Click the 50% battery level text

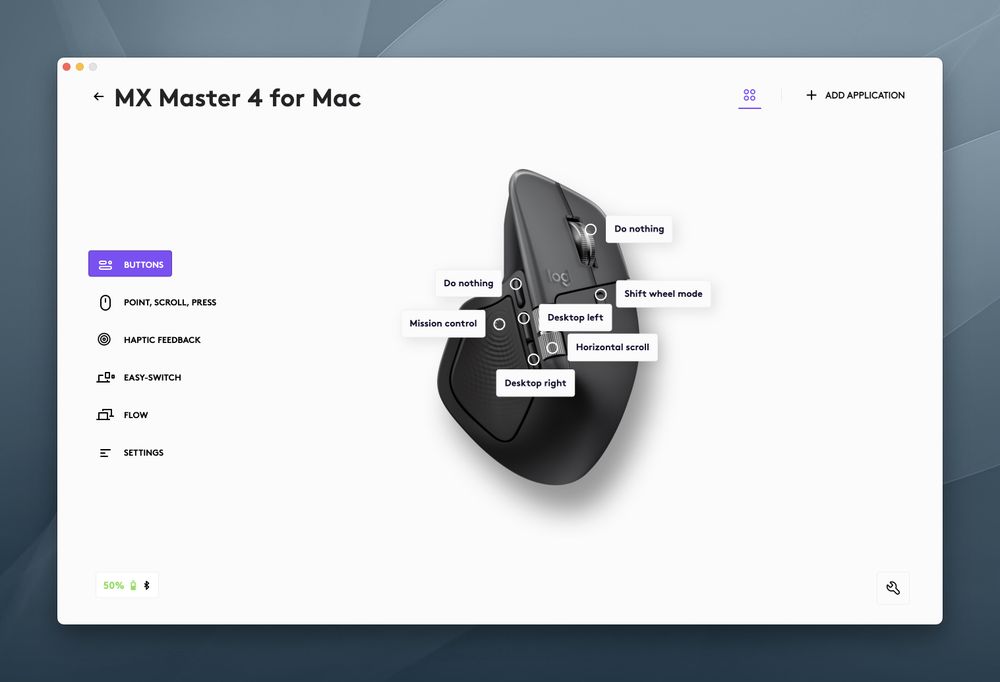click(x=114, y=585)
